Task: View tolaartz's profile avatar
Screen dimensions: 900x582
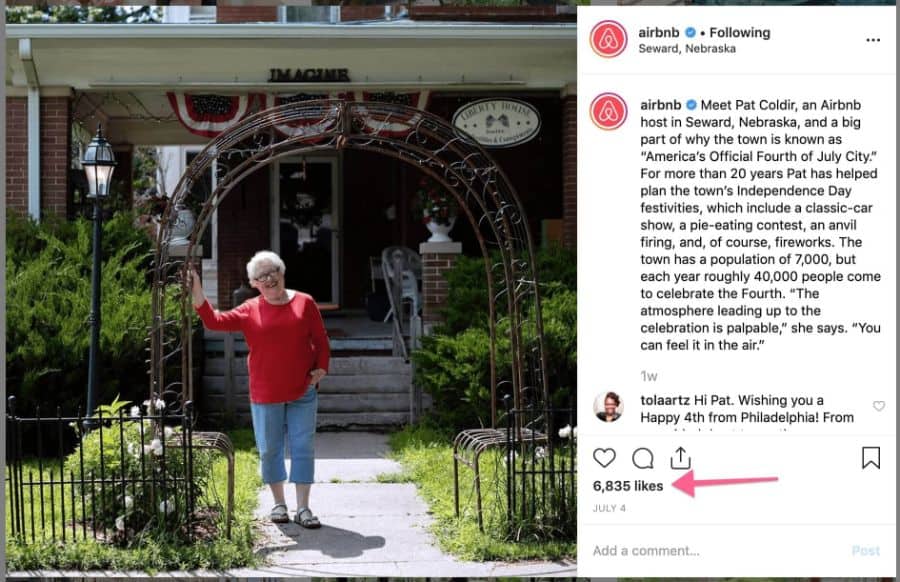Action: [608, 406]
